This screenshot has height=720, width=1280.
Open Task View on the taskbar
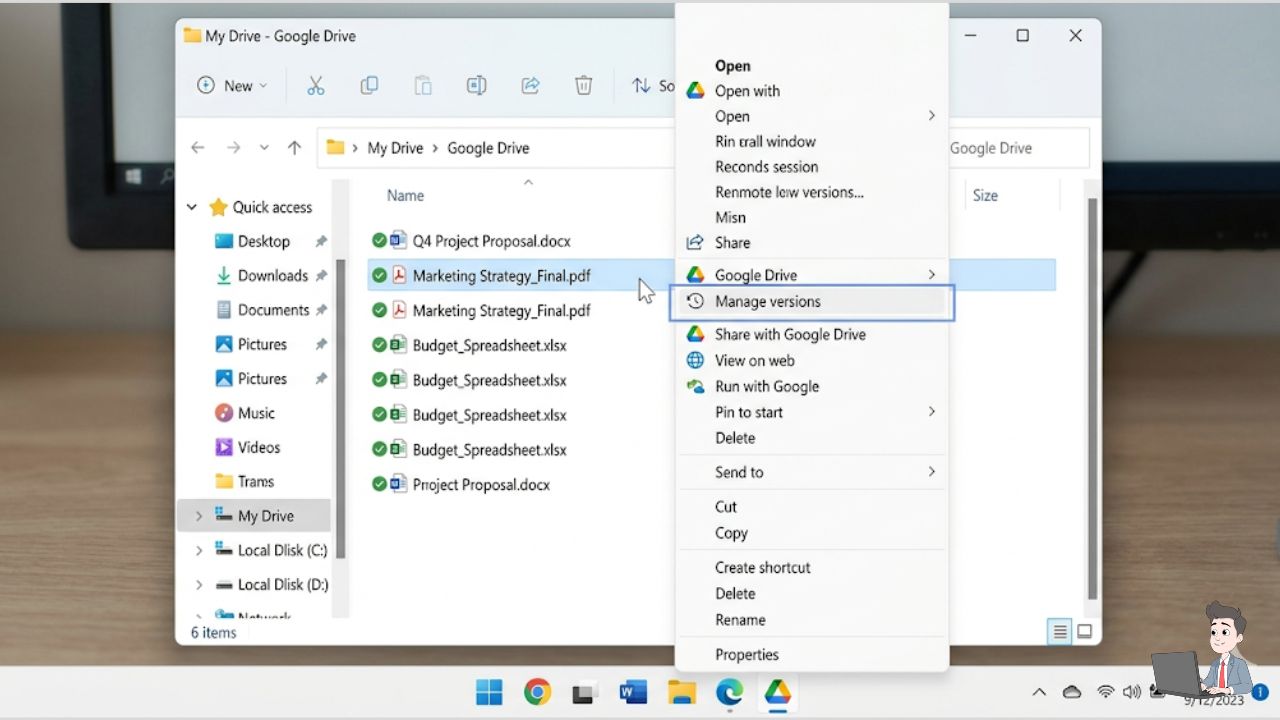pyautogui.click(x=585, y=692)
